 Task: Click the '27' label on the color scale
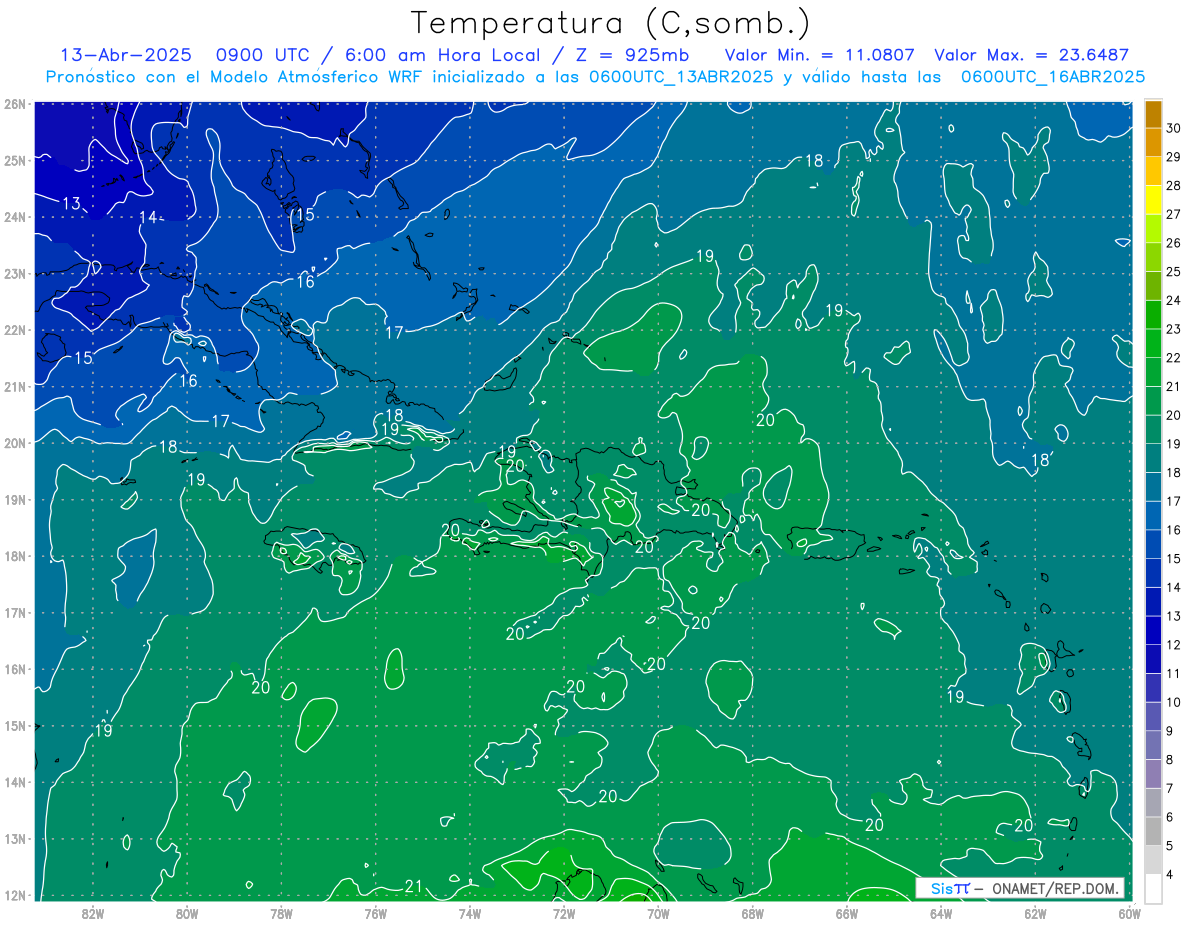[x=1174, y=214]
